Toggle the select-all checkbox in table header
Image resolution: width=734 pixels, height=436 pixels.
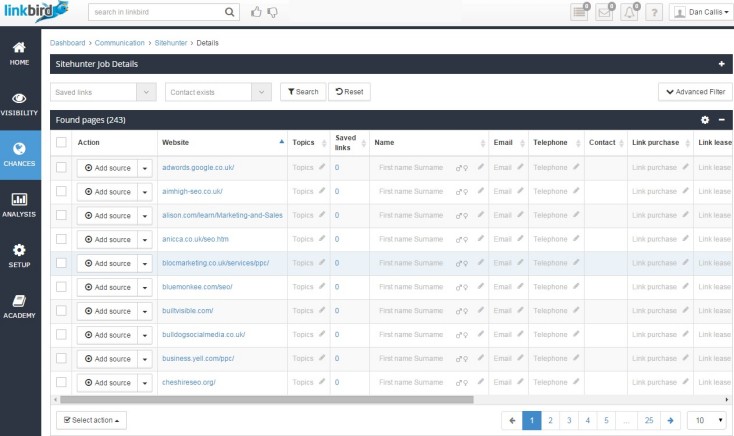point(61,142)
